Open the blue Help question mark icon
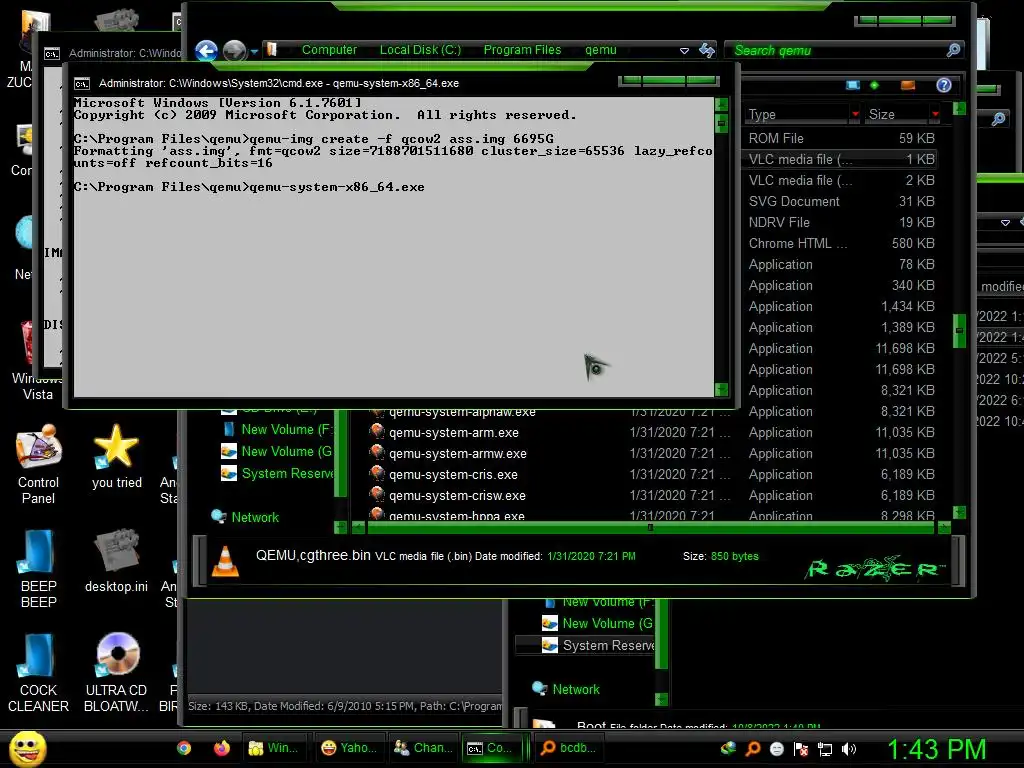Screen dimensions: 1024x768 (943, 85)
